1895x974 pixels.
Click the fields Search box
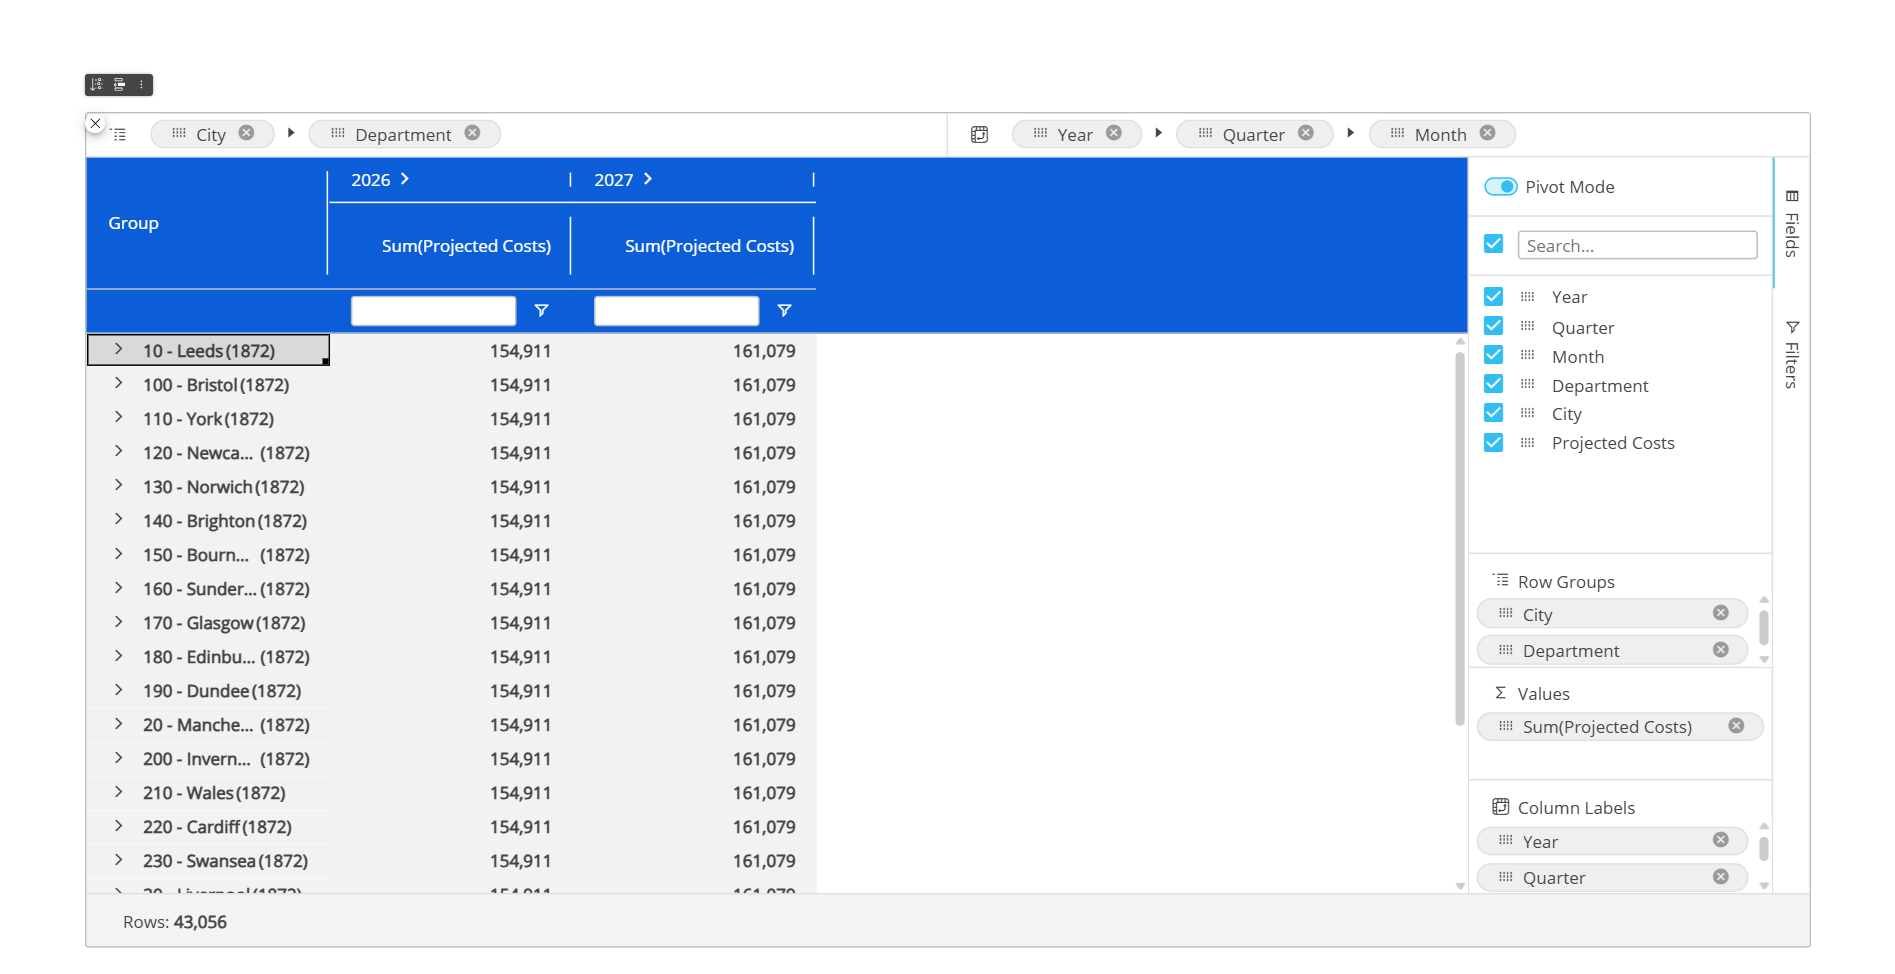click(1637, 245)
